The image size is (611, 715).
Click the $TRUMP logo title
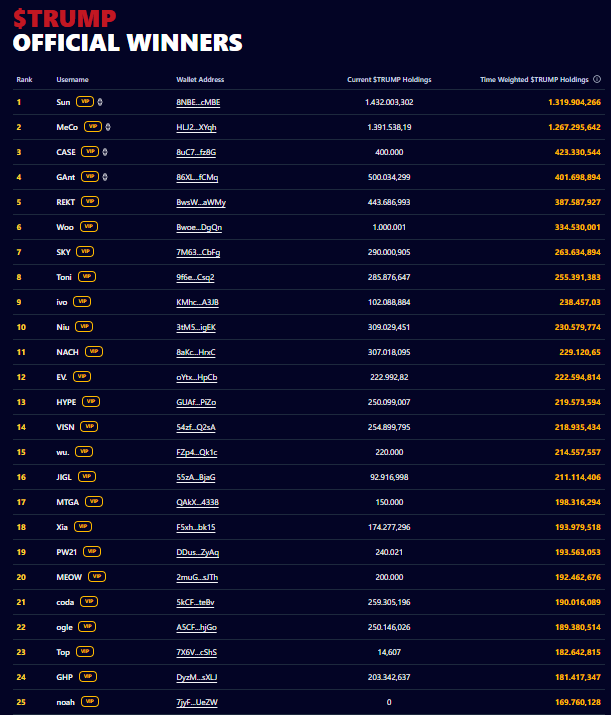64,18
